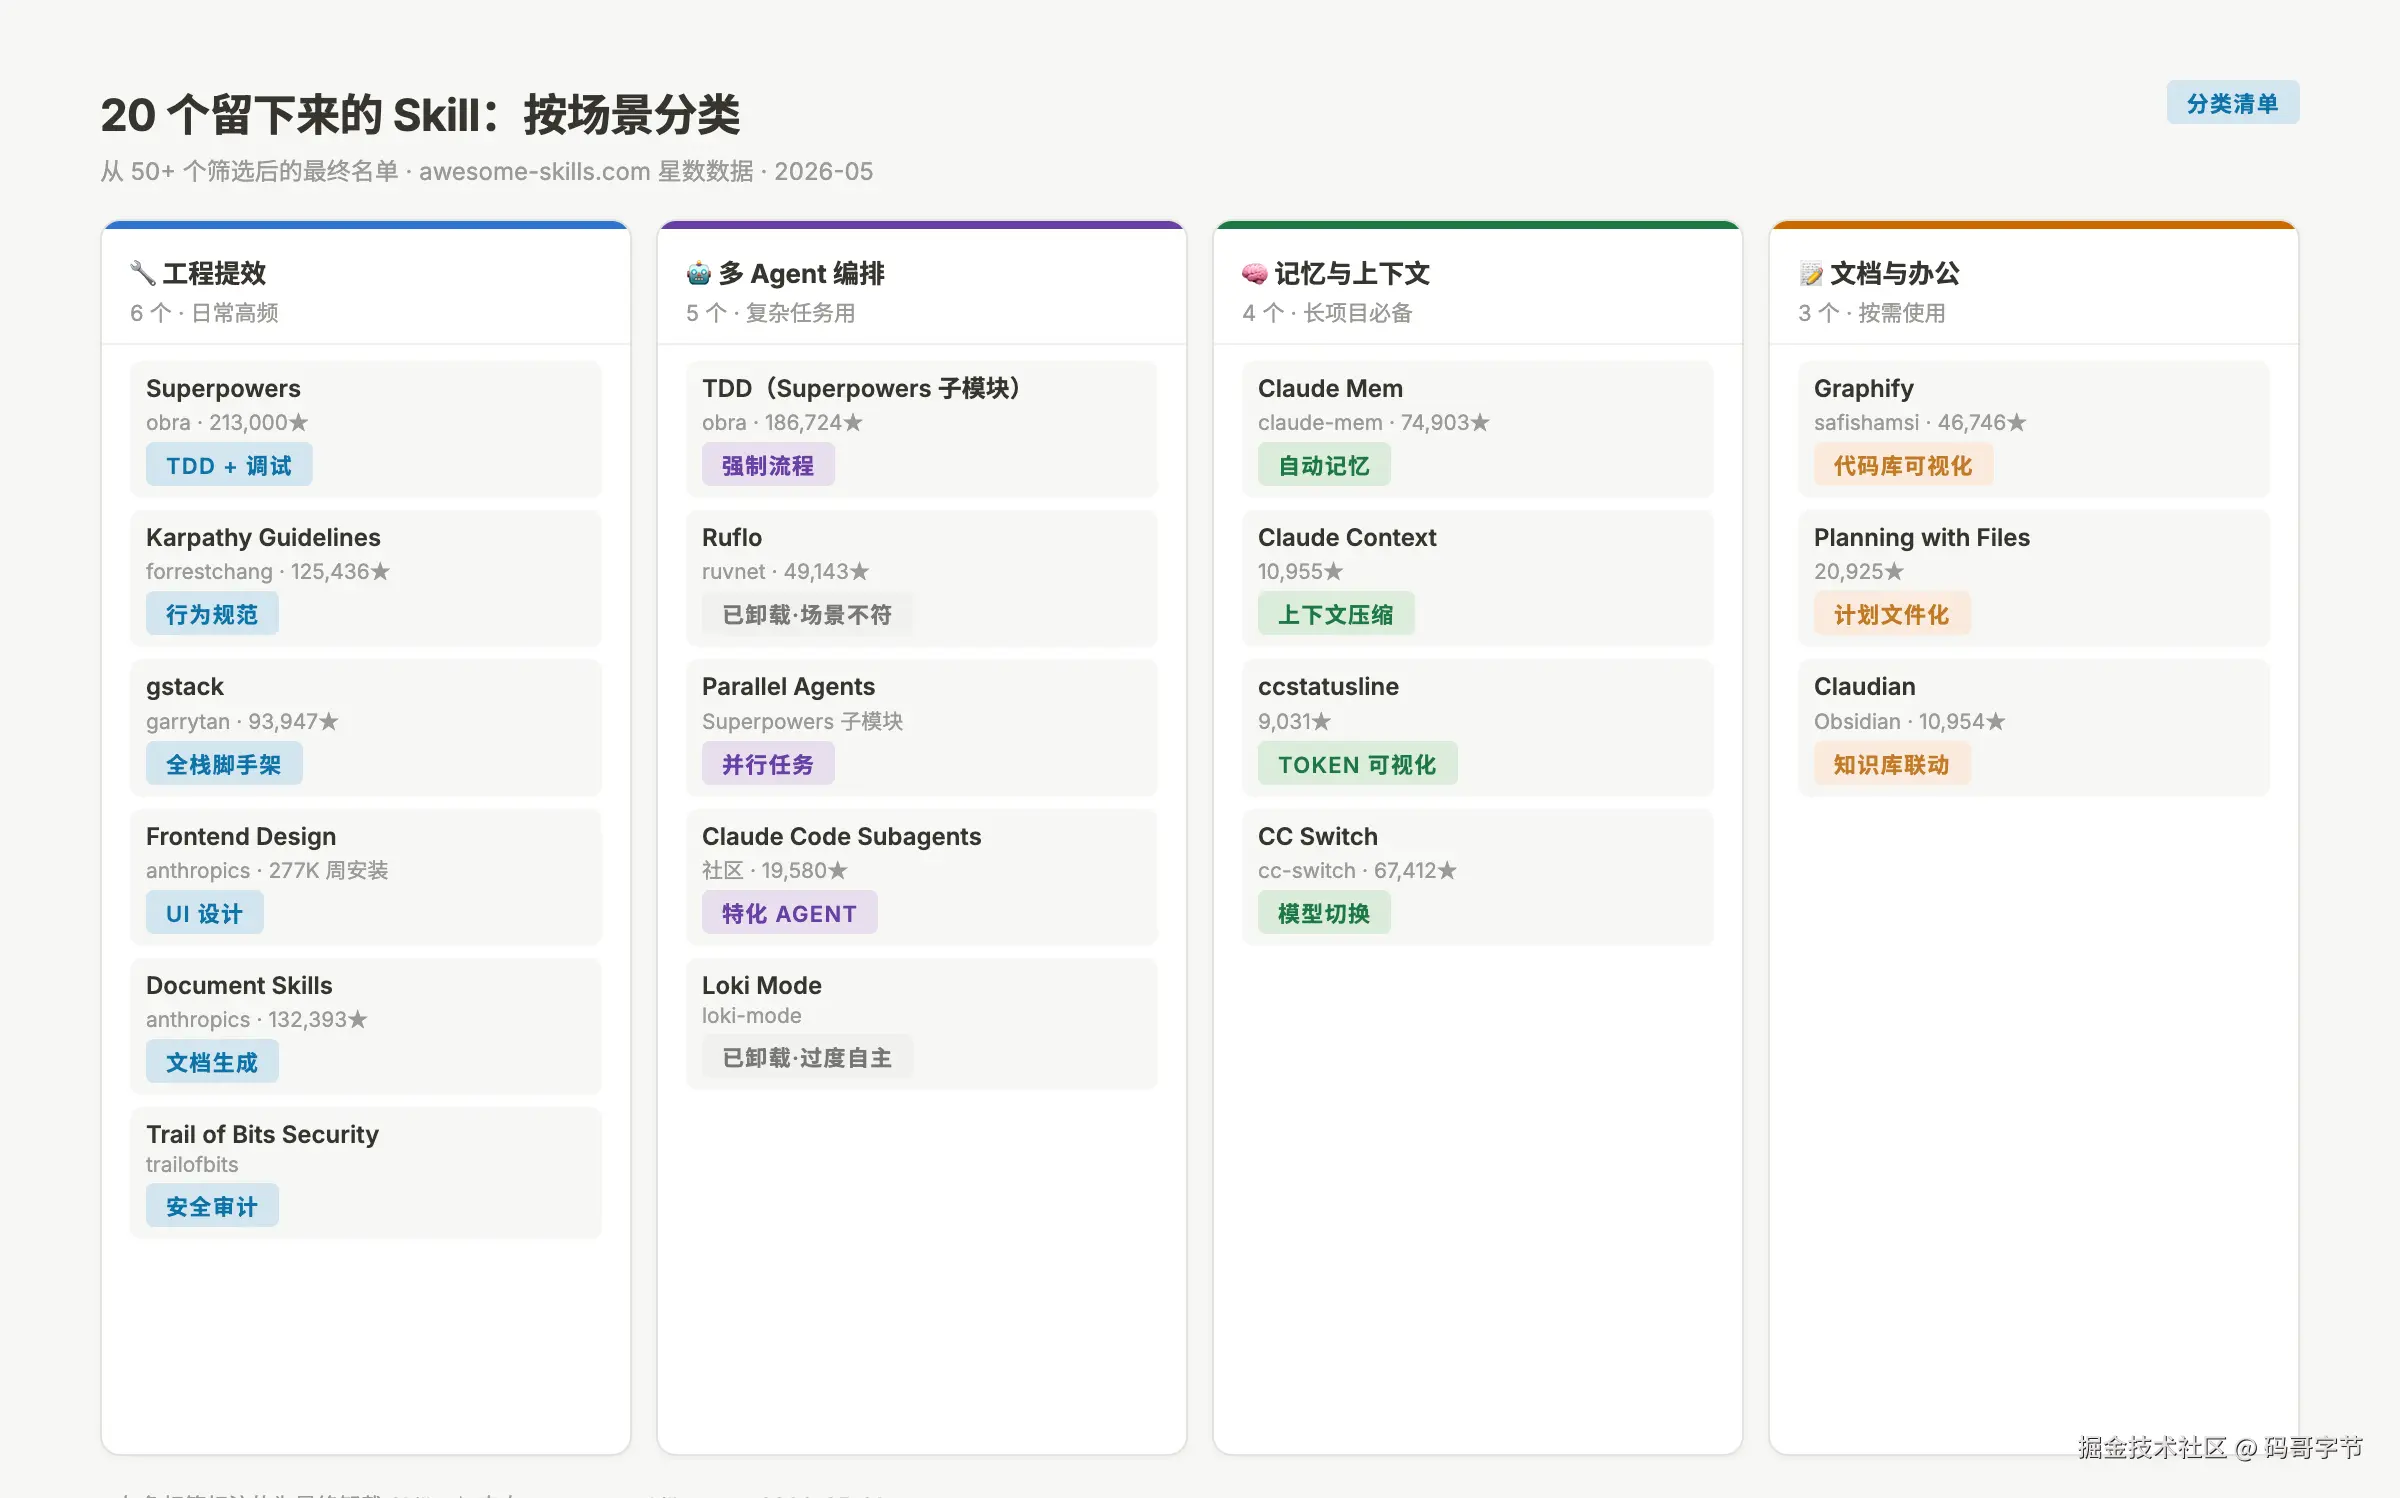
Task: Click the Claude Code Subagents title
Action: [x=841, y=836]
